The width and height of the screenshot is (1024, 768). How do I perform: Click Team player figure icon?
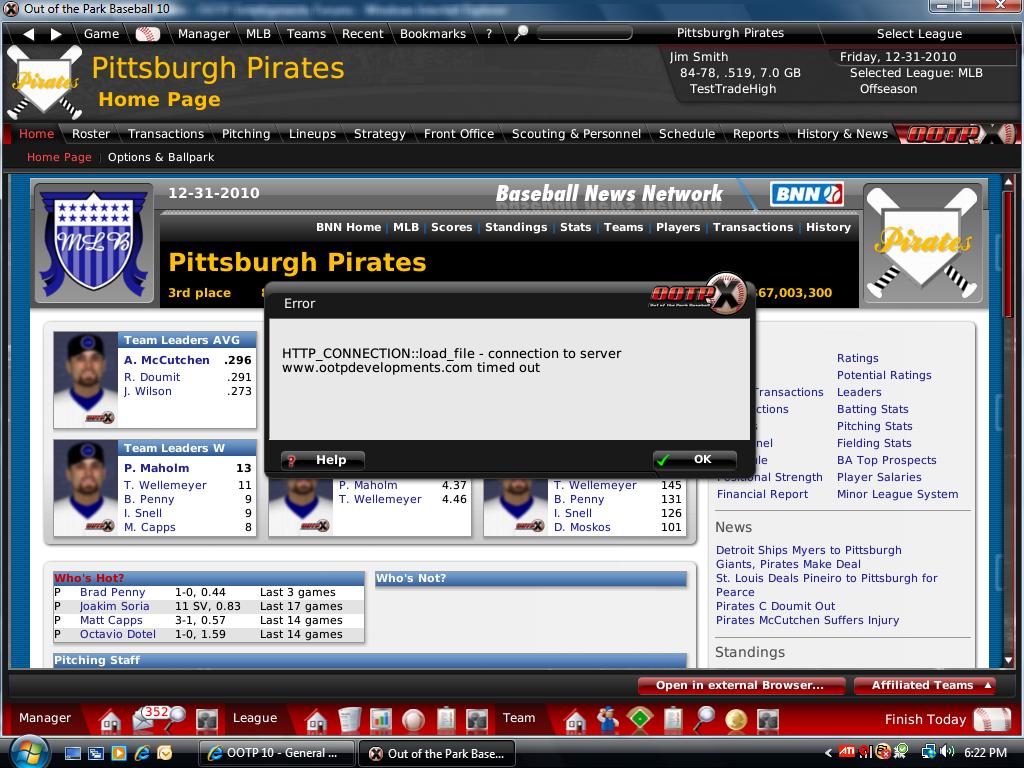[x=608, y=719]
